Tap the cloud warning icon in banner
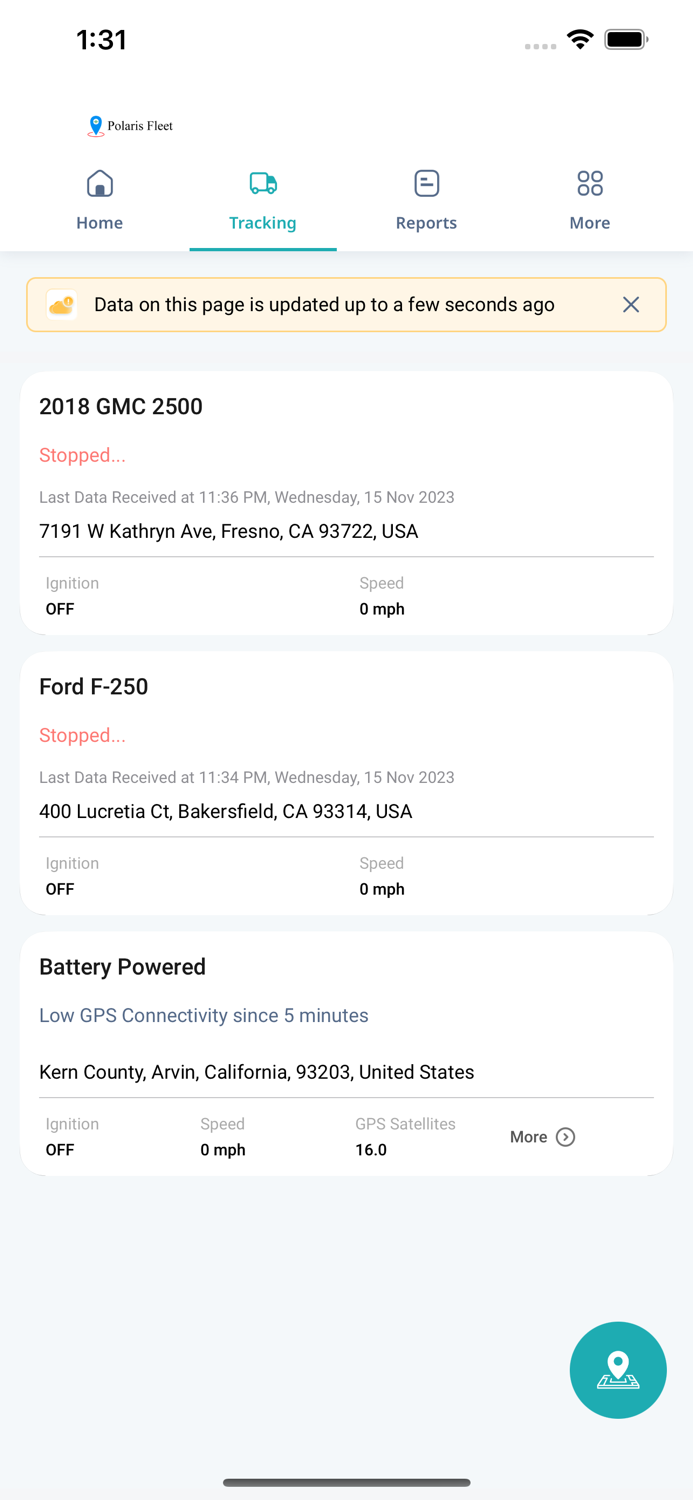The image size is (693, 1500). (x=62, y=305)
